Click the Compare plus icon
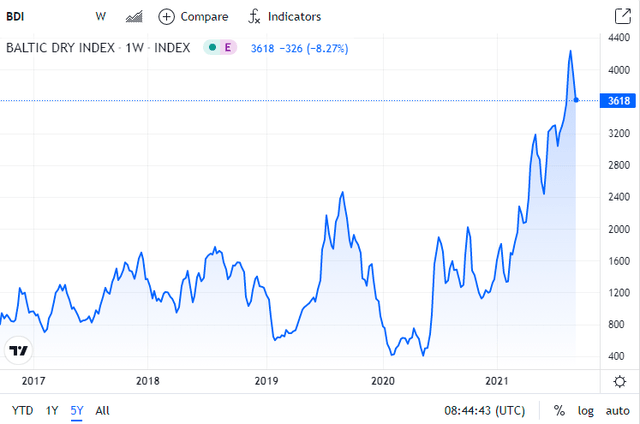Image resolution: width=640 pixels, height=424 pixels. 166,17
